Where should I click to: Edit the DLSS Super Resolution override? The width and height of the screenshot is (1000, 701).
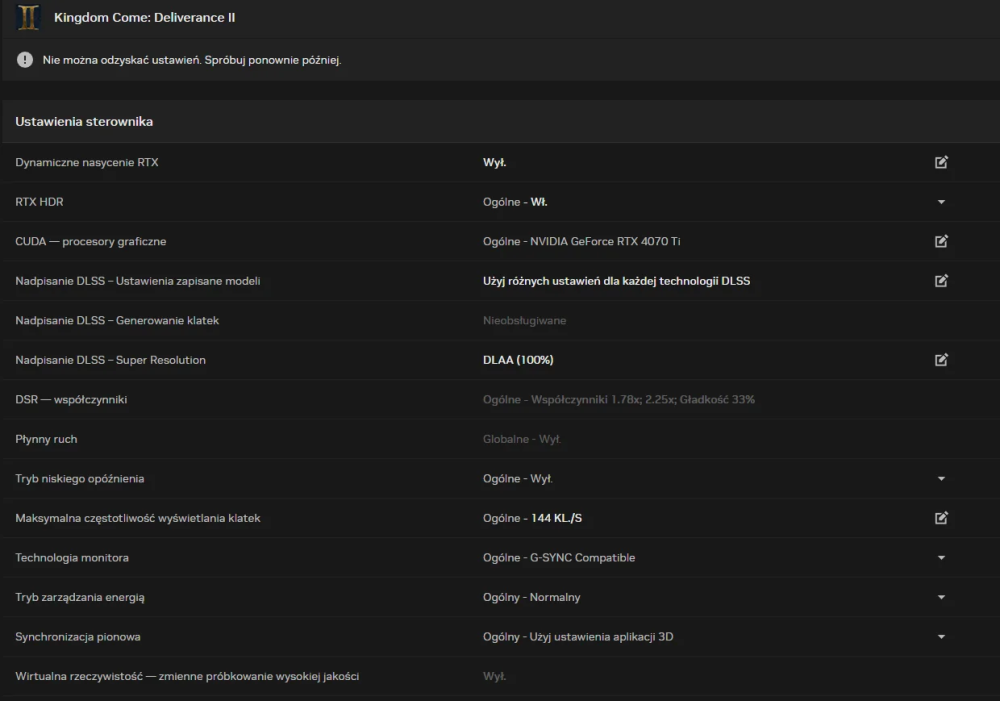point(941,360)
